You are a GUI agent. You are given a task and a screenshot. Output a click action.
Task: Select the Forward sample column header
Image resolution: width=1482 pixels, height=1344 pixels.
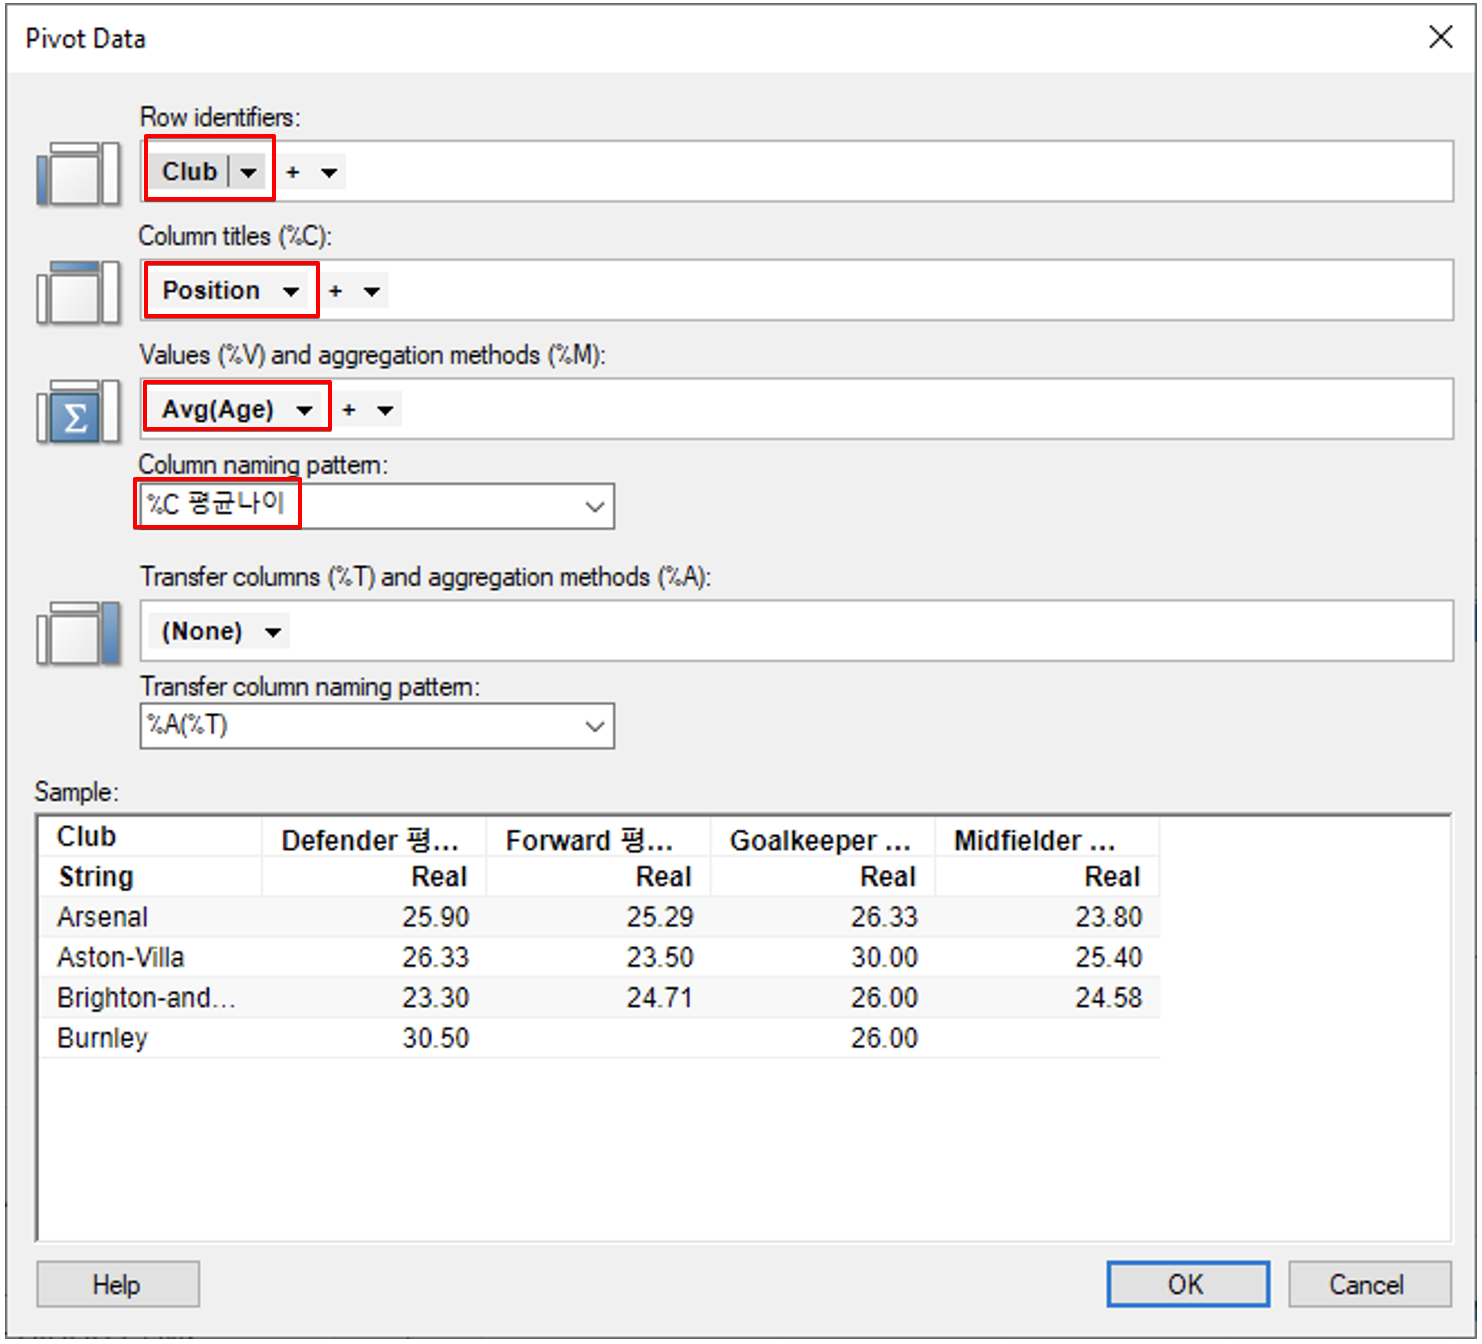[598, 837]
